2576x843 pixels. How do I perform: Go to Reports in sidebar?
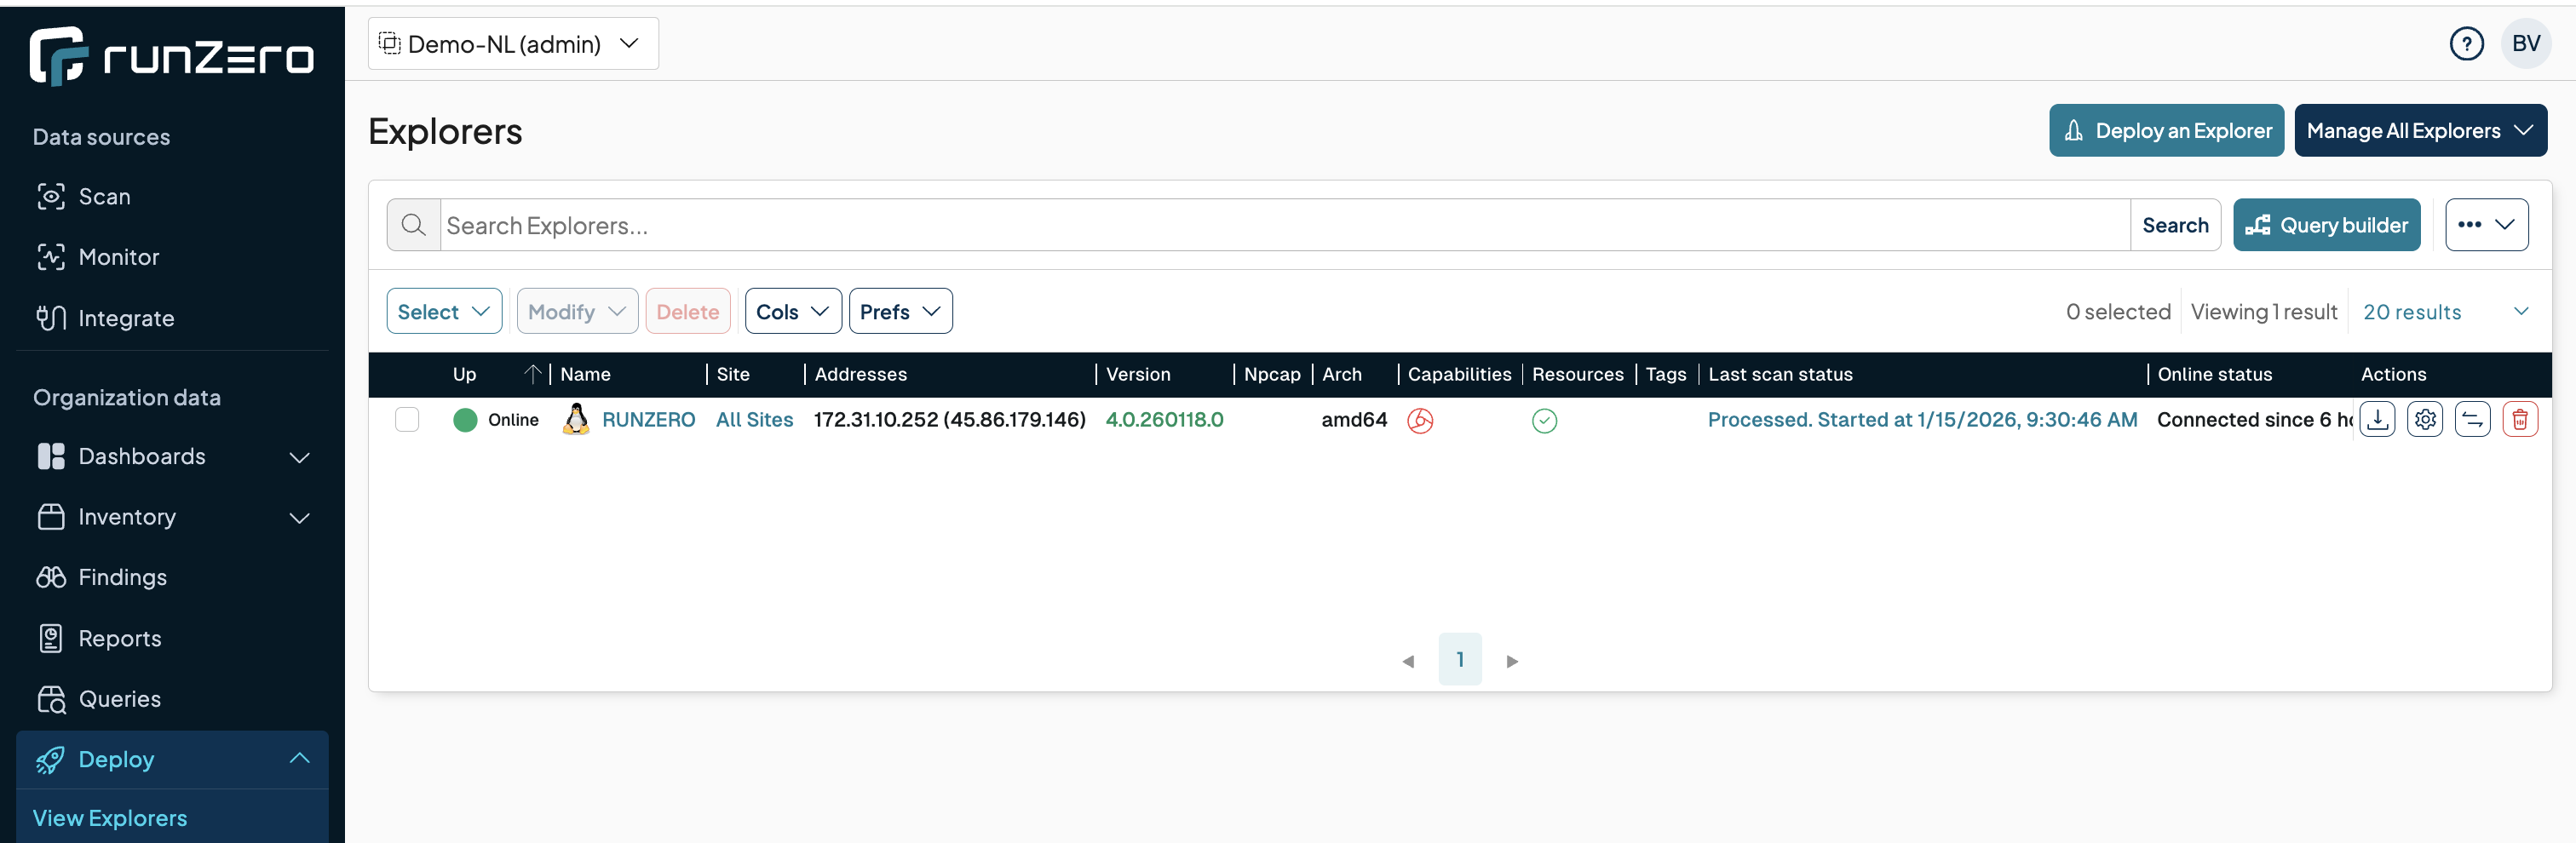(x=119, y=638)
